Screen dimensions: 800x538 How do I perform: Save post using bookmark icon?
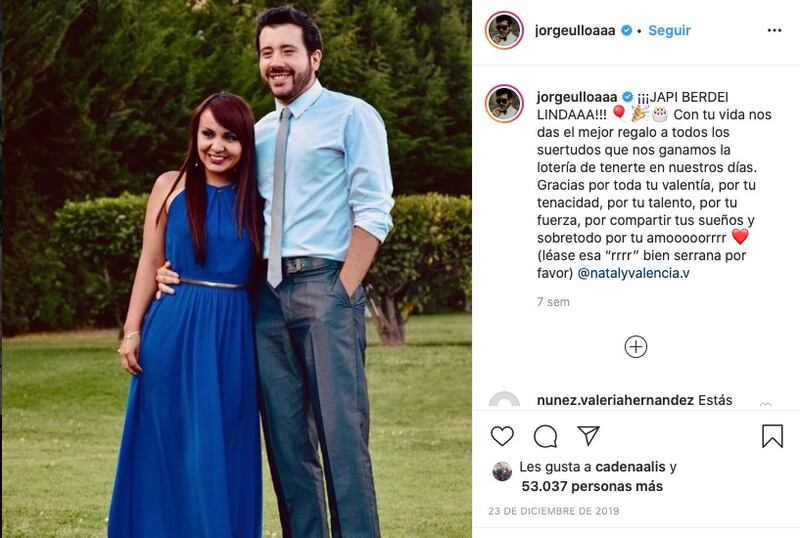(772, 436)
